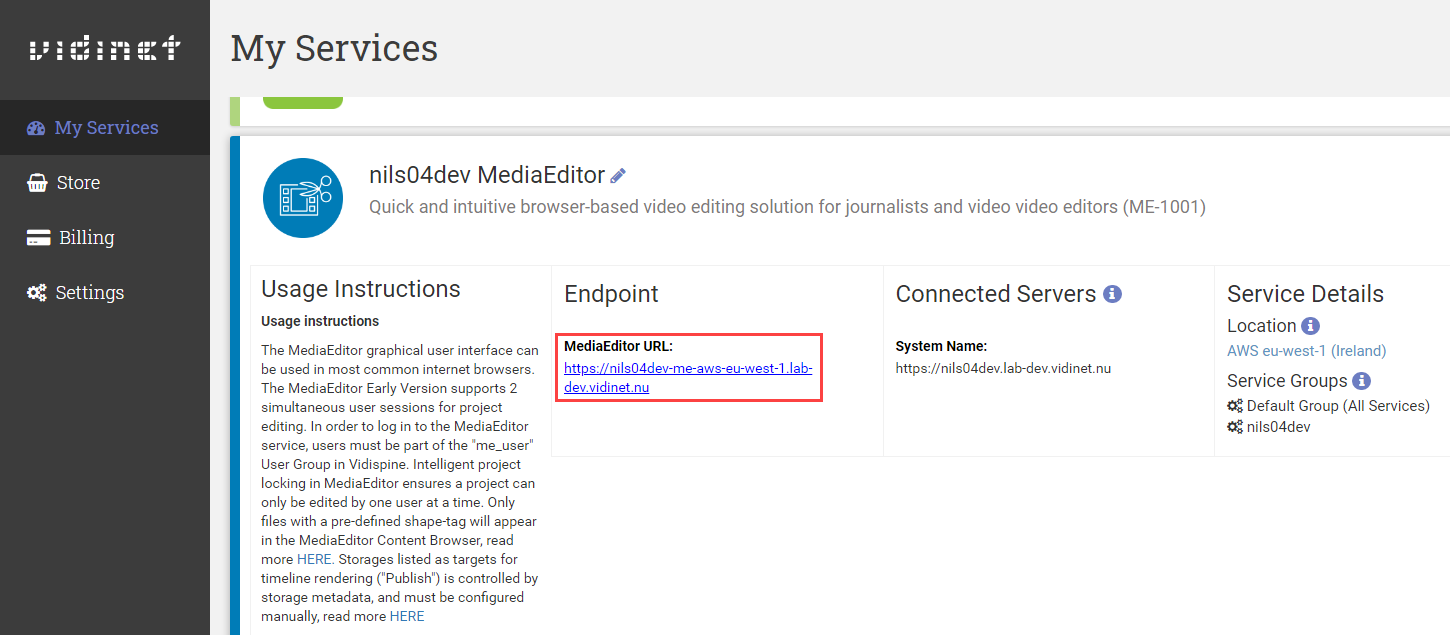Click the vidinet logo
The height and width of the screenshot is (635, 1450).
104,48
